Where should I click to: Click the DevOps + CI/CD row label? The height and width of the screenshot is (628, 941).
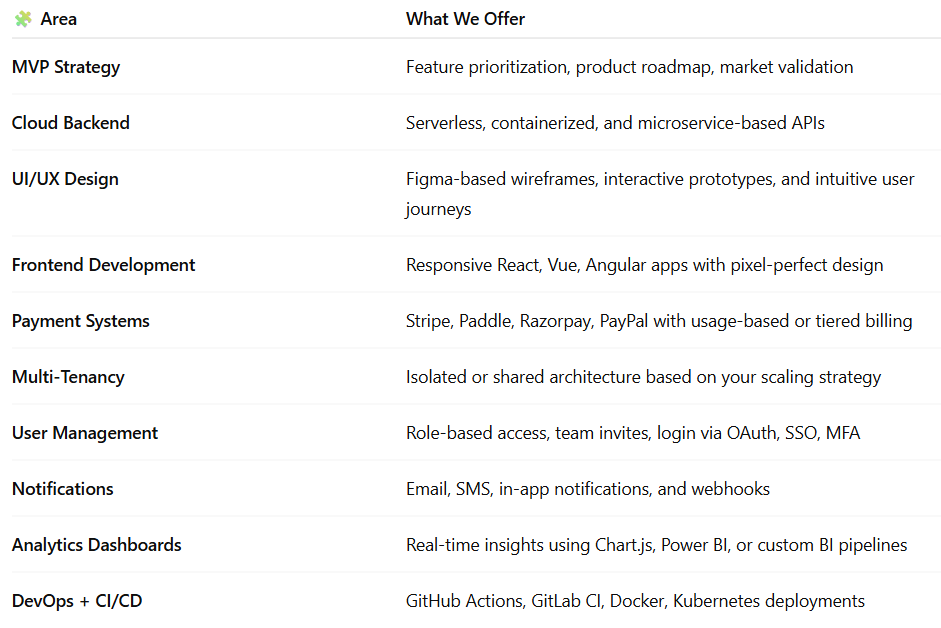pos(77,601)
